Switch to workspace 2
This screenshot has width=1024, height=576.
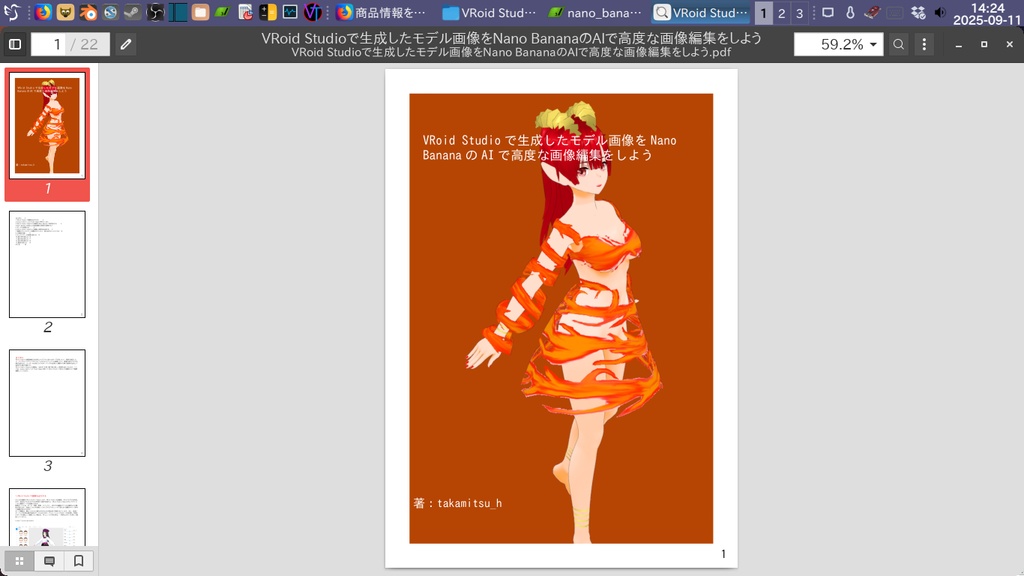point(781,13)
